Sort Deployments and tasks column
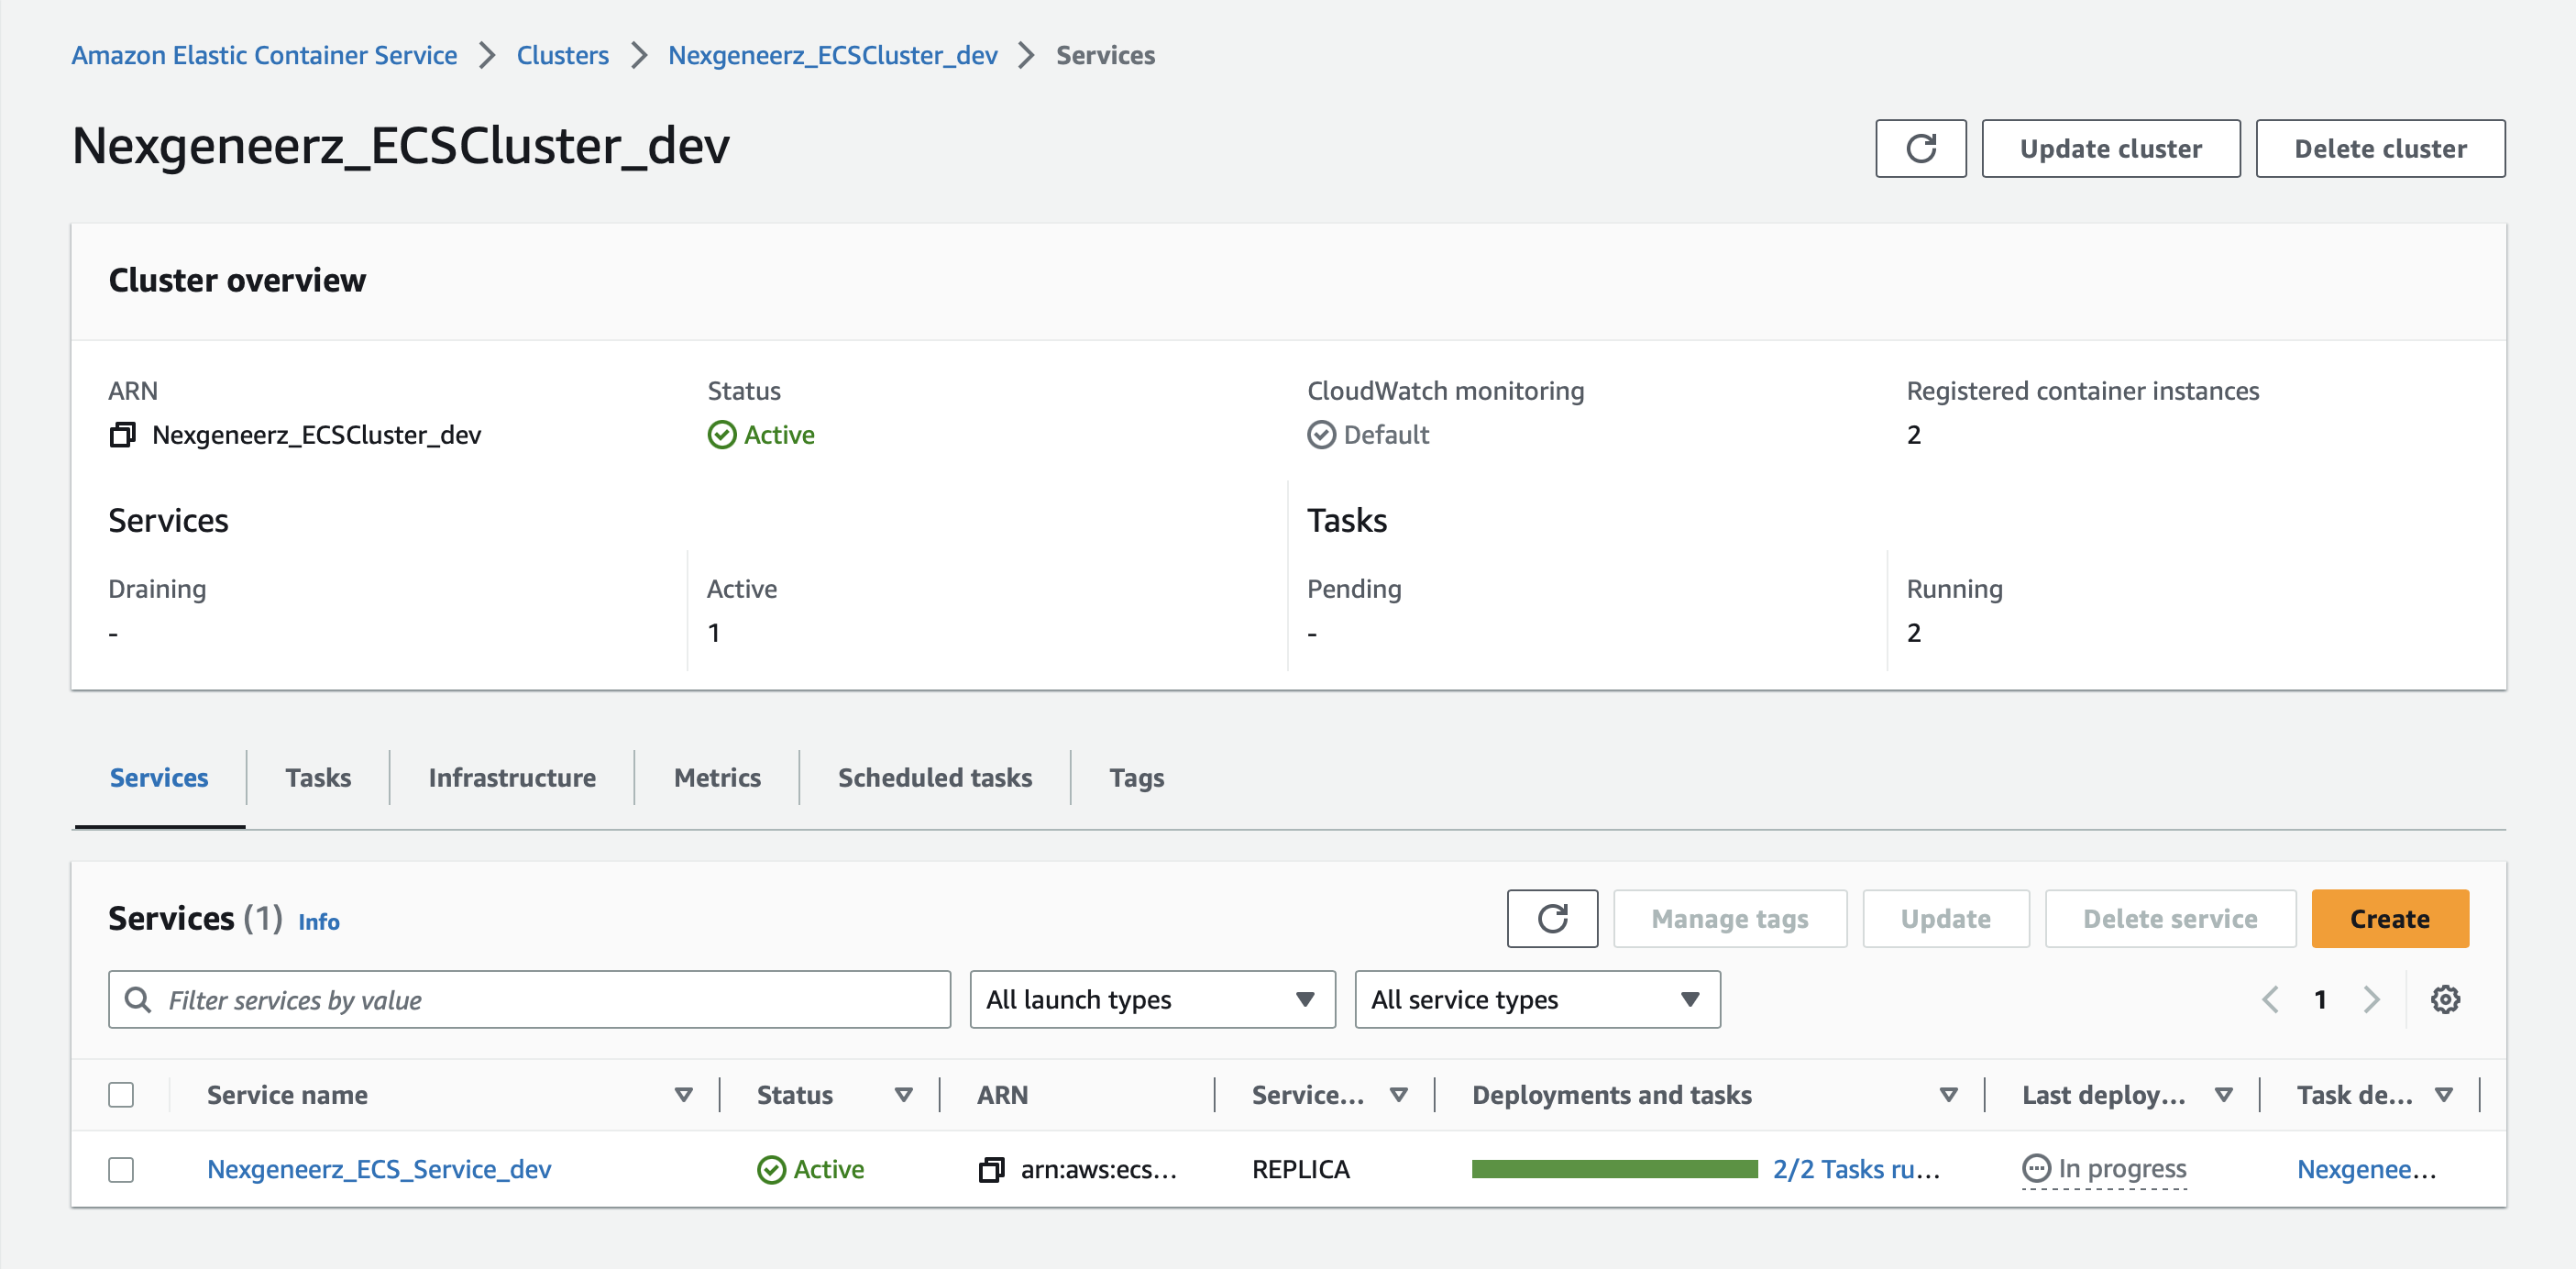This screenshot has width=2576, height=1269. pos(1948,1095)
